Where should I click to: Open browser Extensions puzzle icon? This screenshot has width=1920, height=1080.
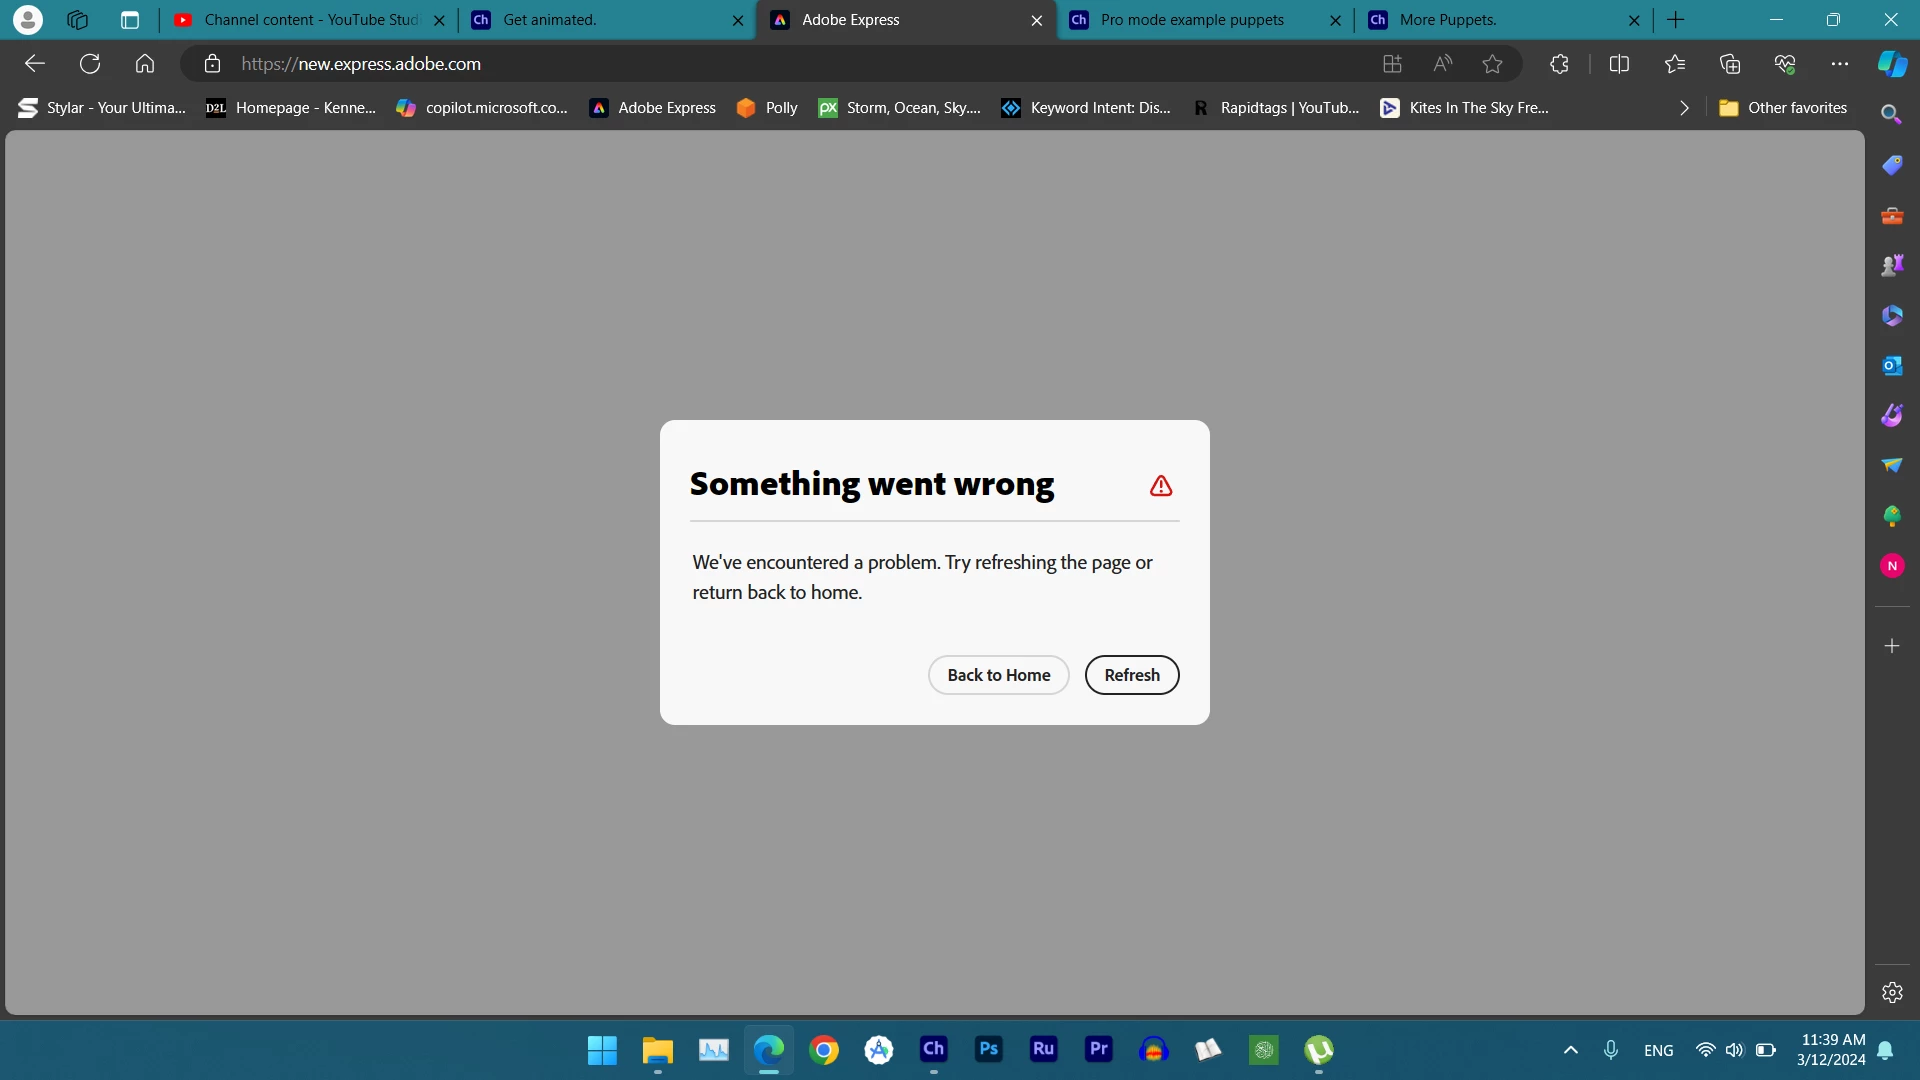click(1558, 64)
